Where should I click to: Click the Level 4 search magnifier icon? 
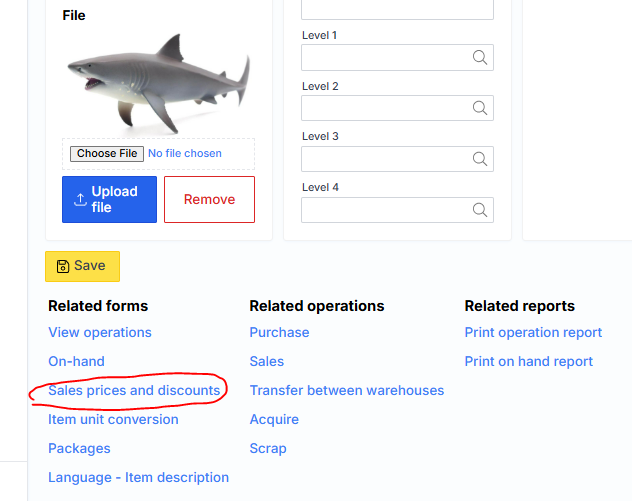[480, 210]
